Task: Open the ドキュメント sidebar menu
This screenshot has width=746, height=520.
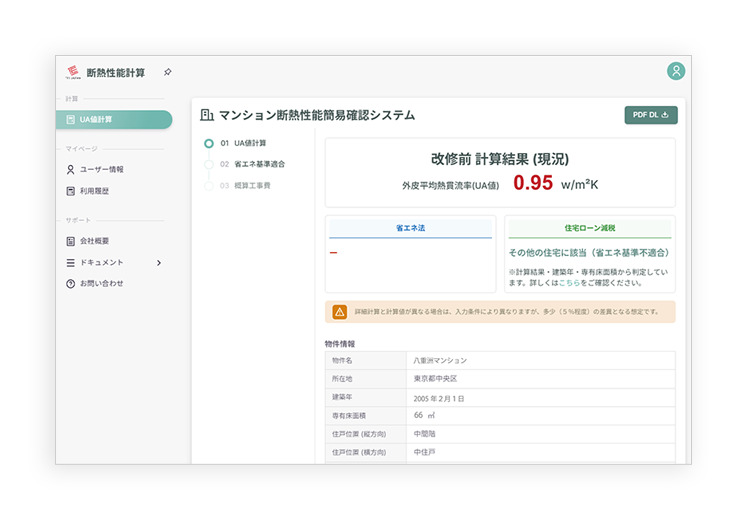Action: tap(102, 262)
